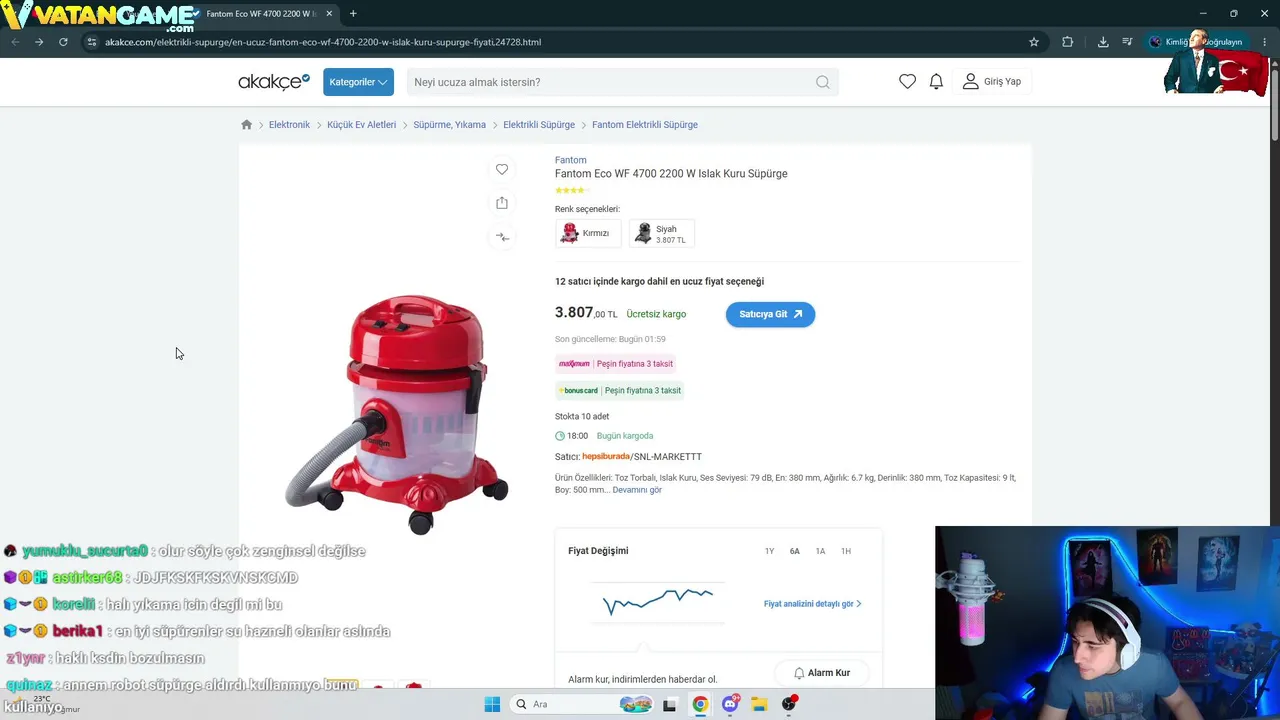Select the 1A price history range

click(820, 551)
